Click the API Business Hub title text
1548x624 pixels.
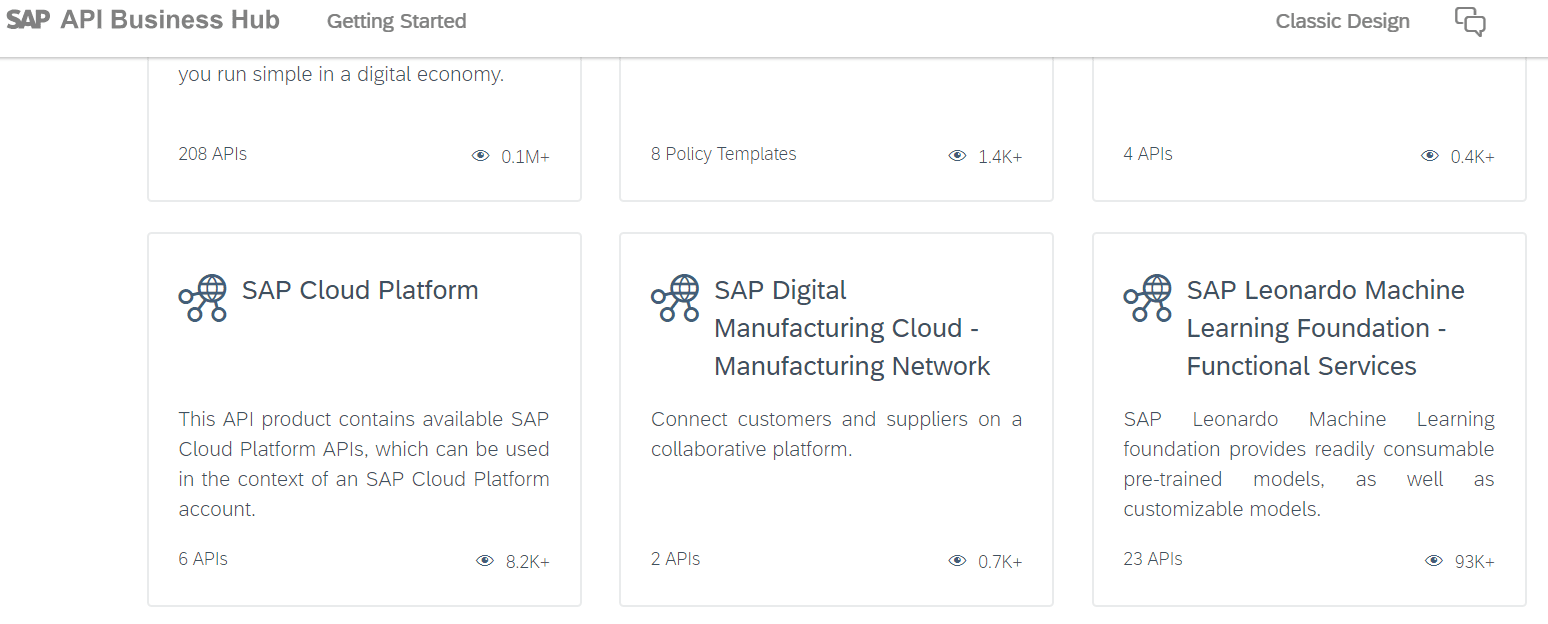[x=170, y=21]
